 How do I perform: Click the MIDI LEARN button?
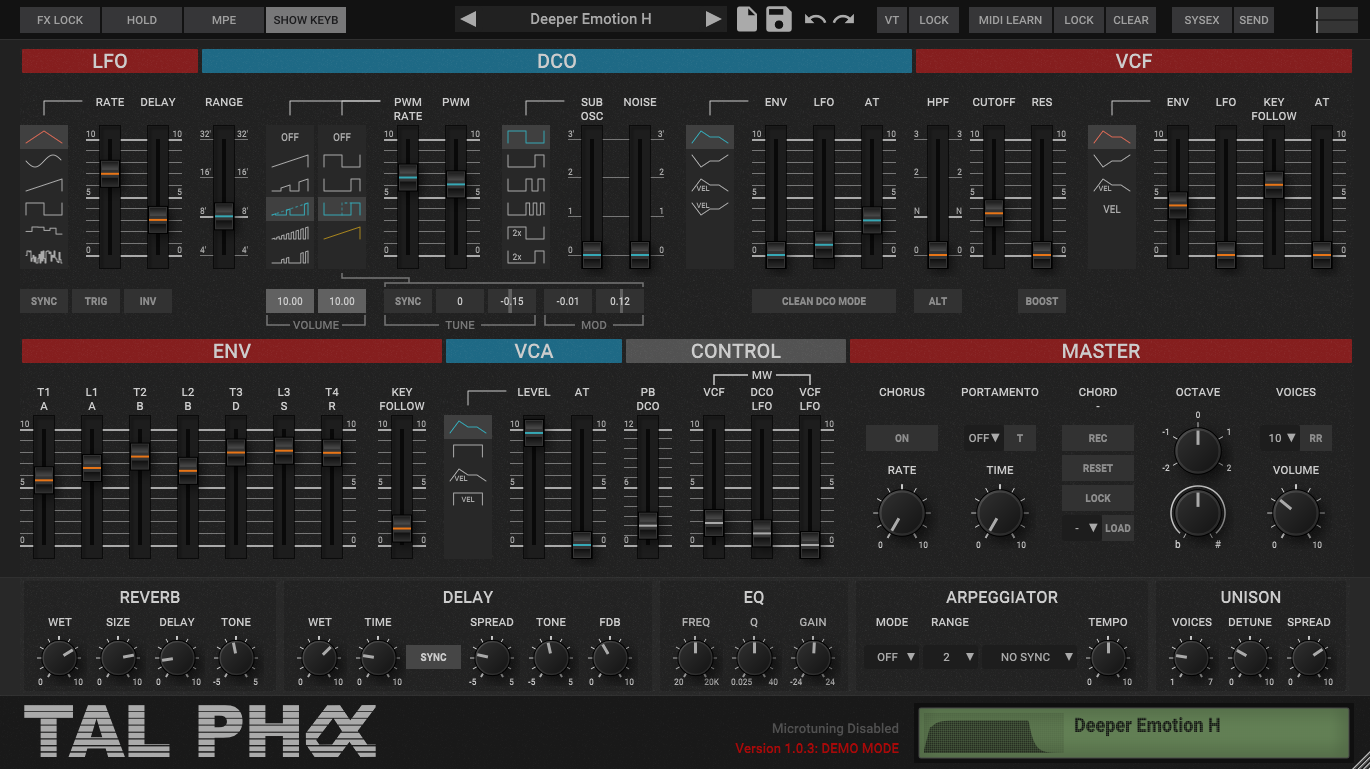point(1010,20)
